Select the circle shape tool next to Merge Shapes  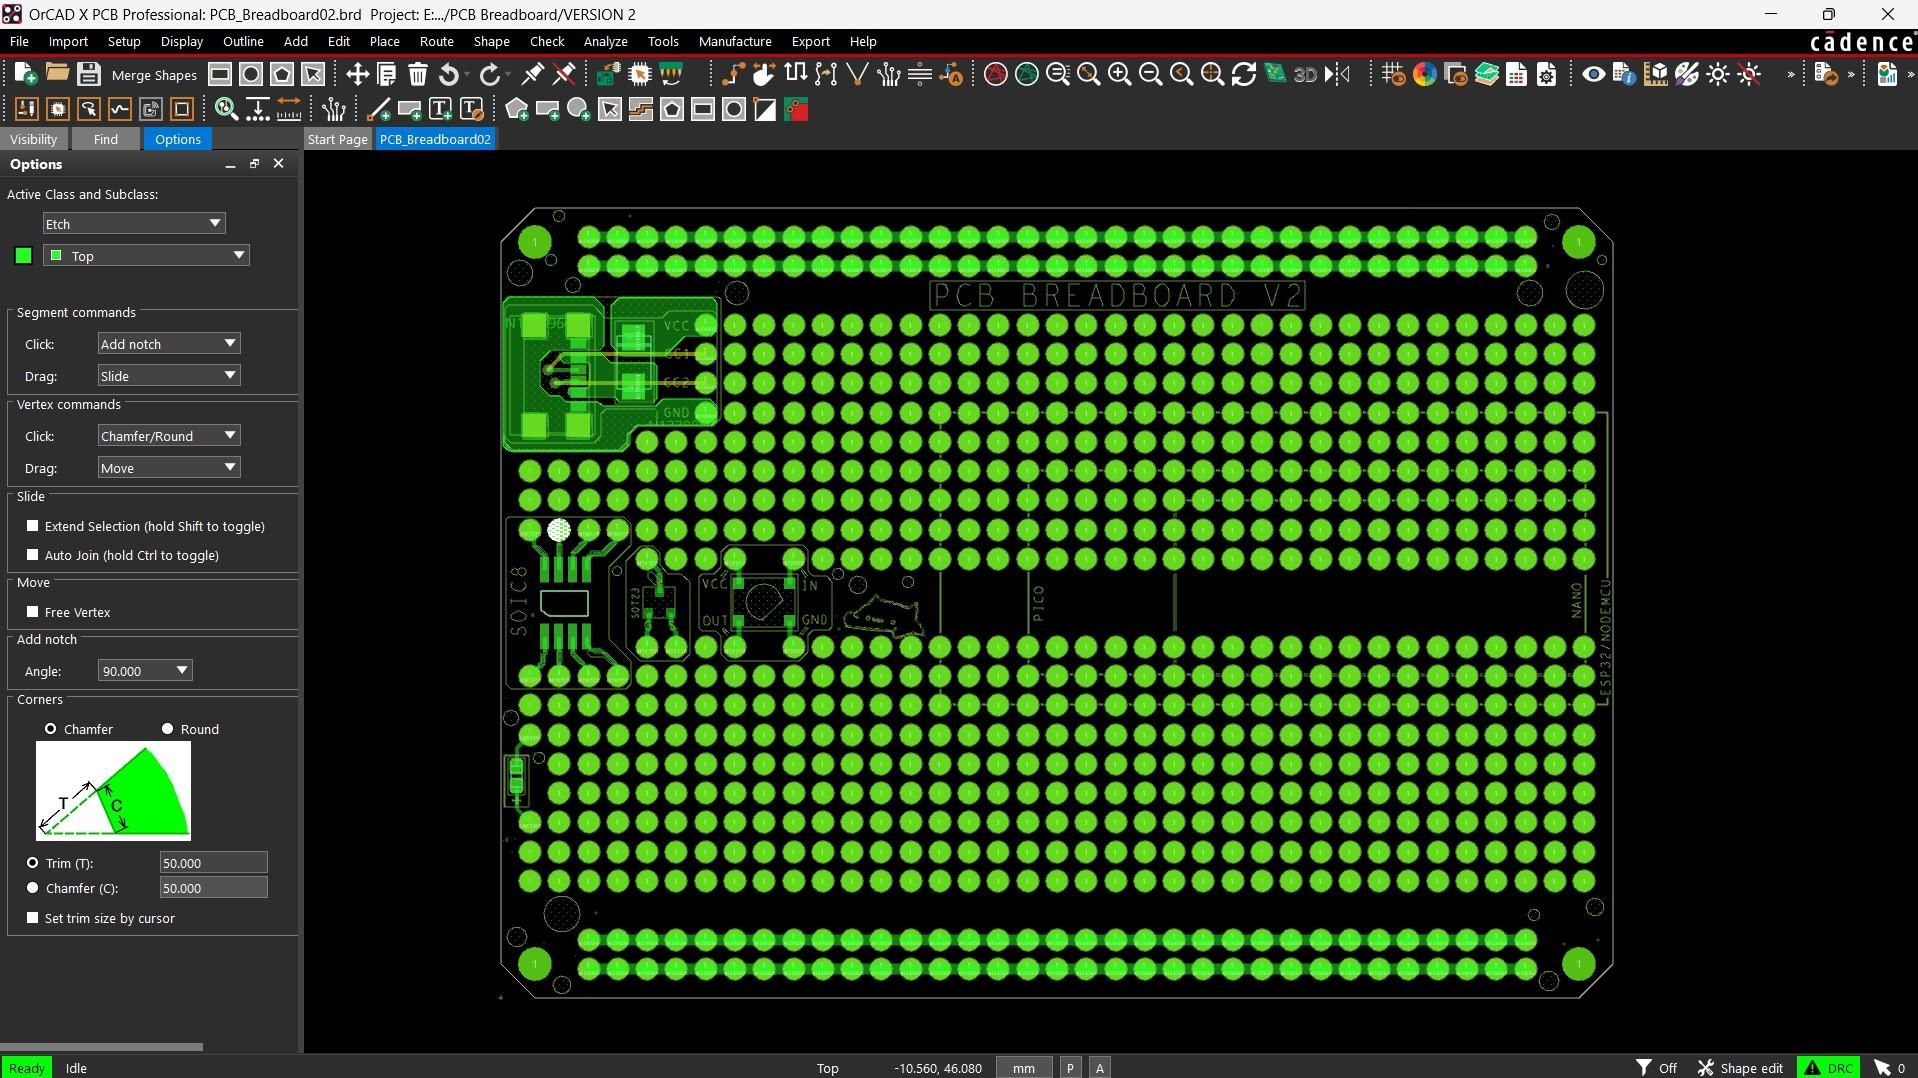click(251, 74)
